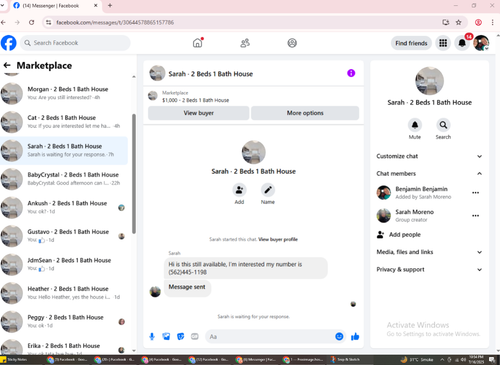Click the conversation list scrollbar
Screen dimensions: 500x365
pos(134,173)
